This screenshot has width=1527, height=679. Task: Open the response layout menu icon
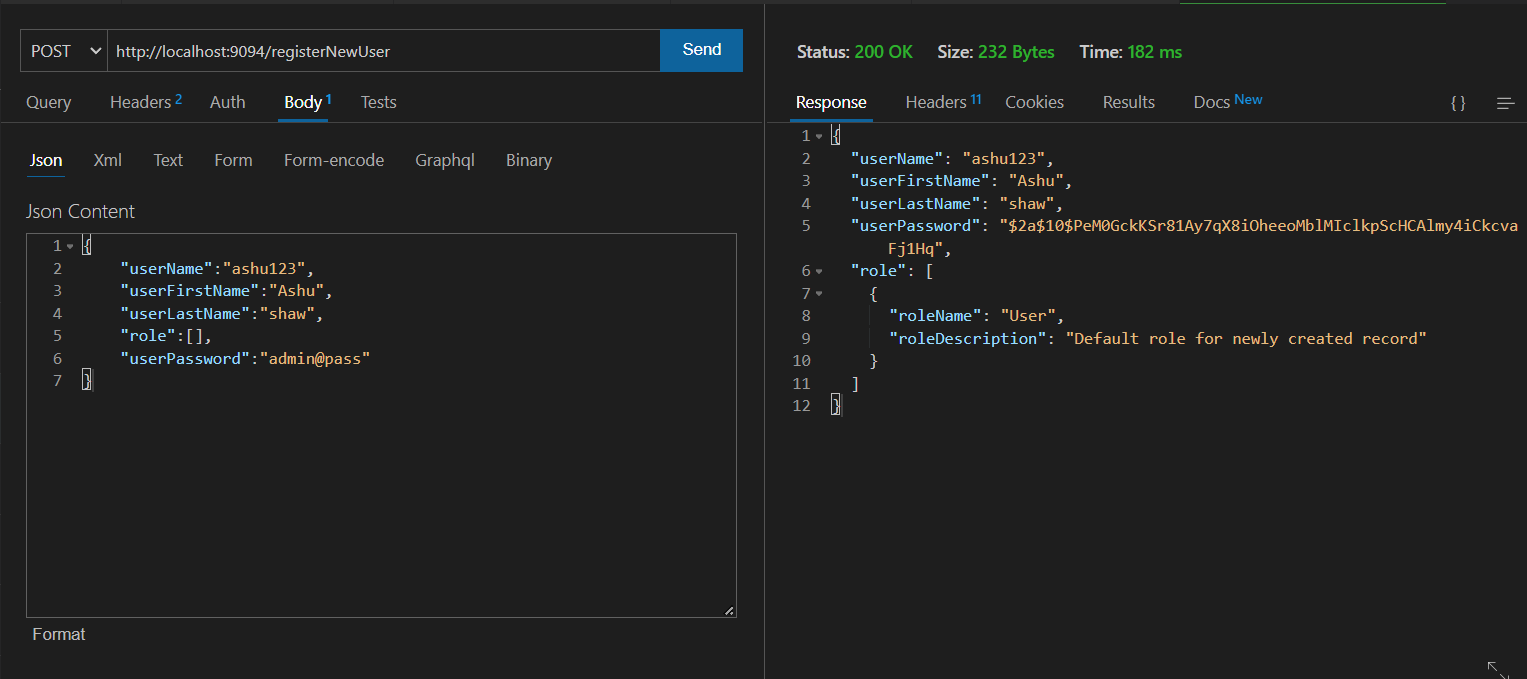(x=1505, y=102)
